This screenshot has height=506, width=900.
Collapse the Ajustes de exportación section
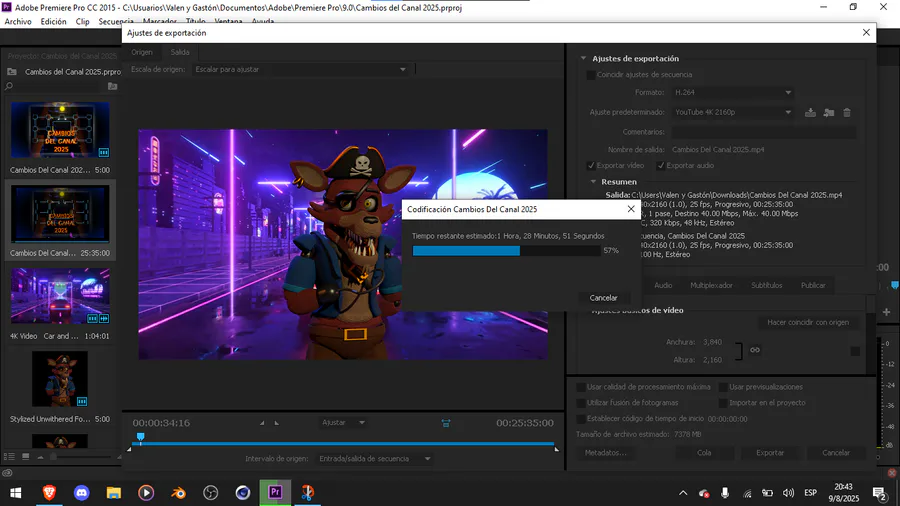tap(583, 59)
